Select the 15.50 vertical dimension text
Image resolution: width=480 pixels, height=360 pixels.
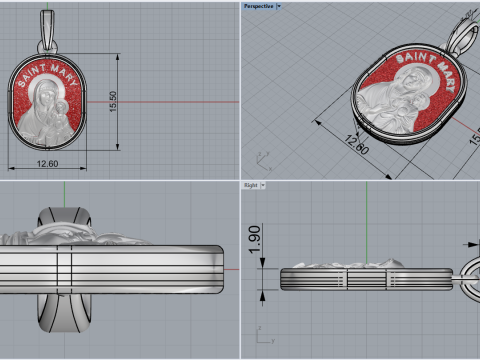[113, 101]
